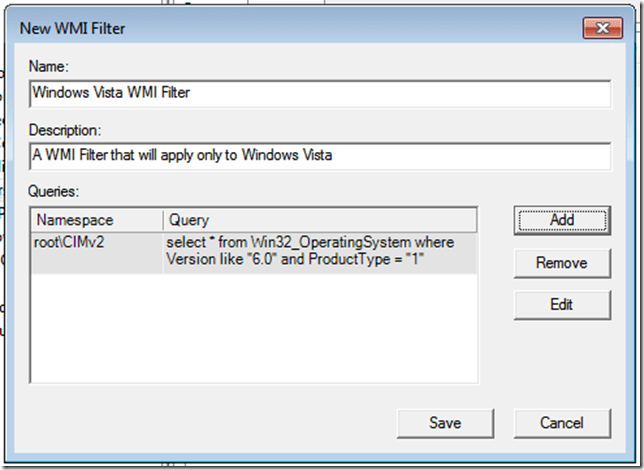Click the "New WMI Filter" title bar

tap(250, 27)
